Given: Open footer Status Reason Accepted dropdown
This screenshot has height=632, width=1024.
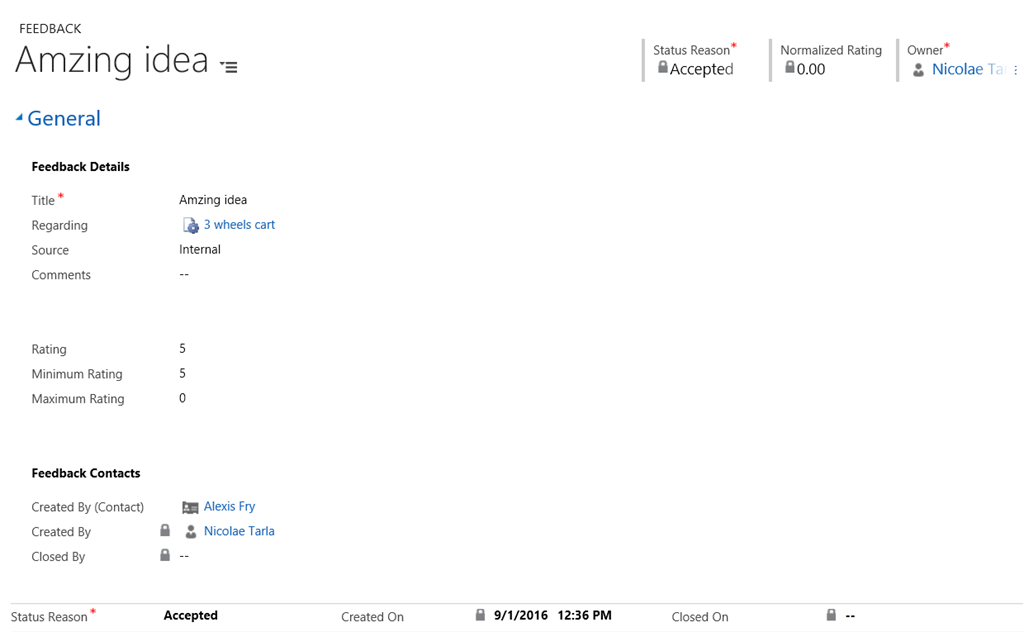Looking at the screenshot, I should tap(191, 616).
